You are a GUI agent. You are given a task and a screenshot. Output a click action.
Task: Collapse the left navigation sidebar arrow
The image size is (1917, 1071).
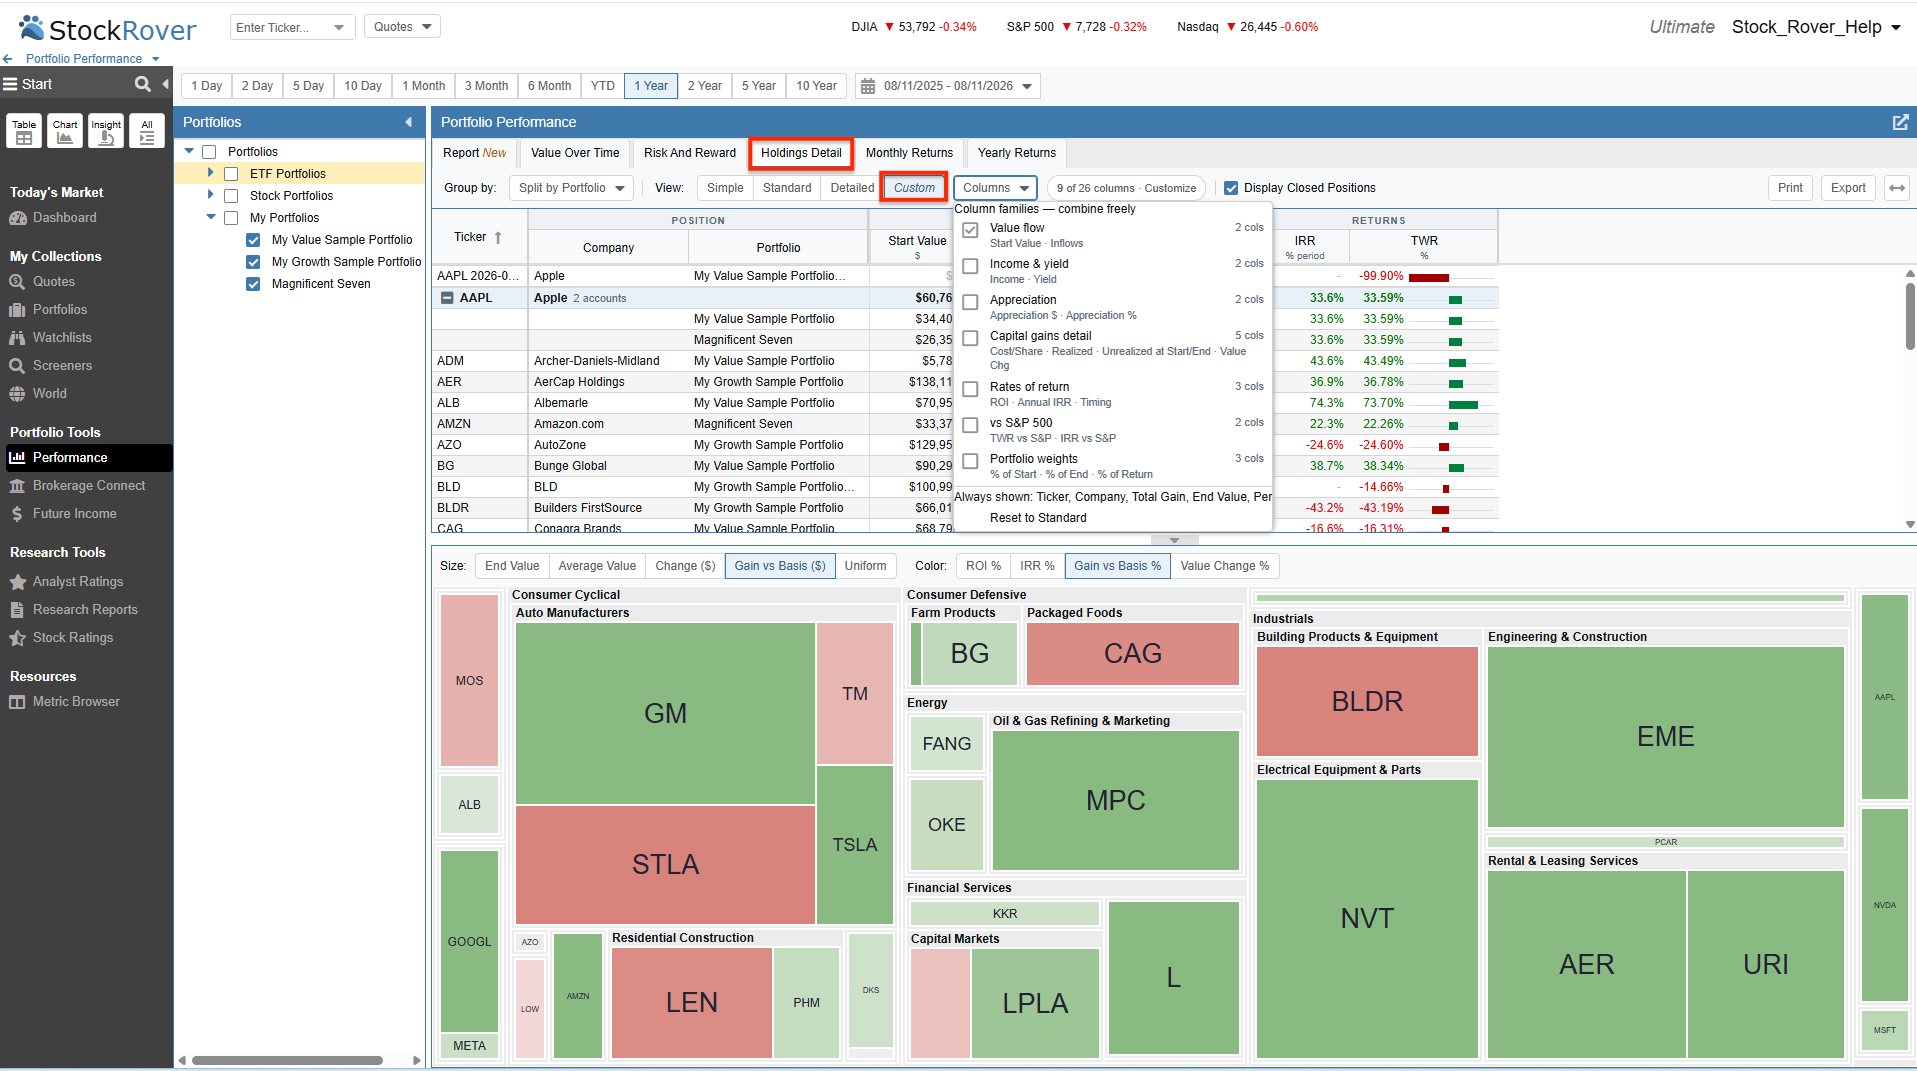(x=165, y=84)
